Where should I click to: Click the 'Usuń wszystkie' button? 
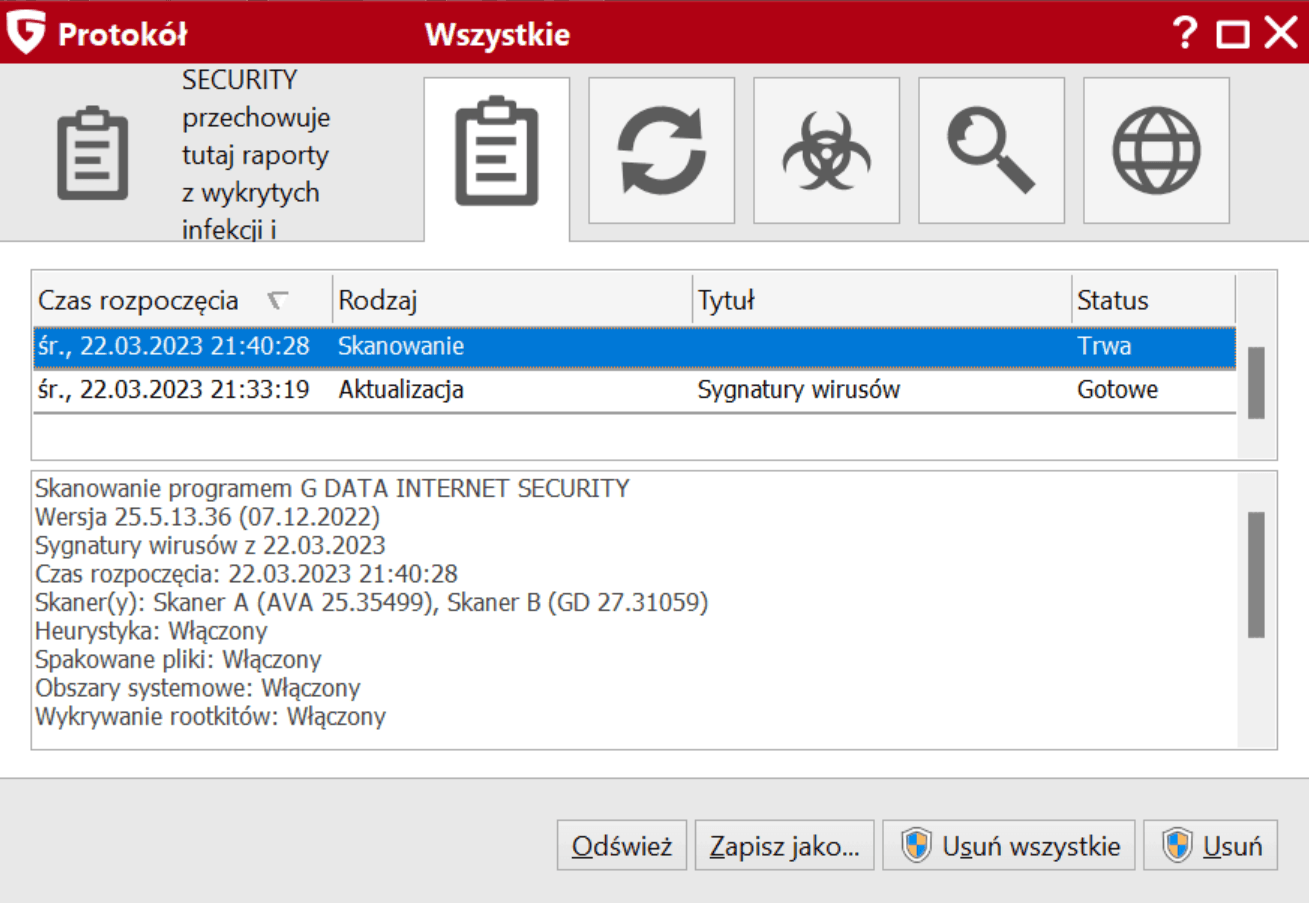pyautogui.click(x=1008, y=846)
